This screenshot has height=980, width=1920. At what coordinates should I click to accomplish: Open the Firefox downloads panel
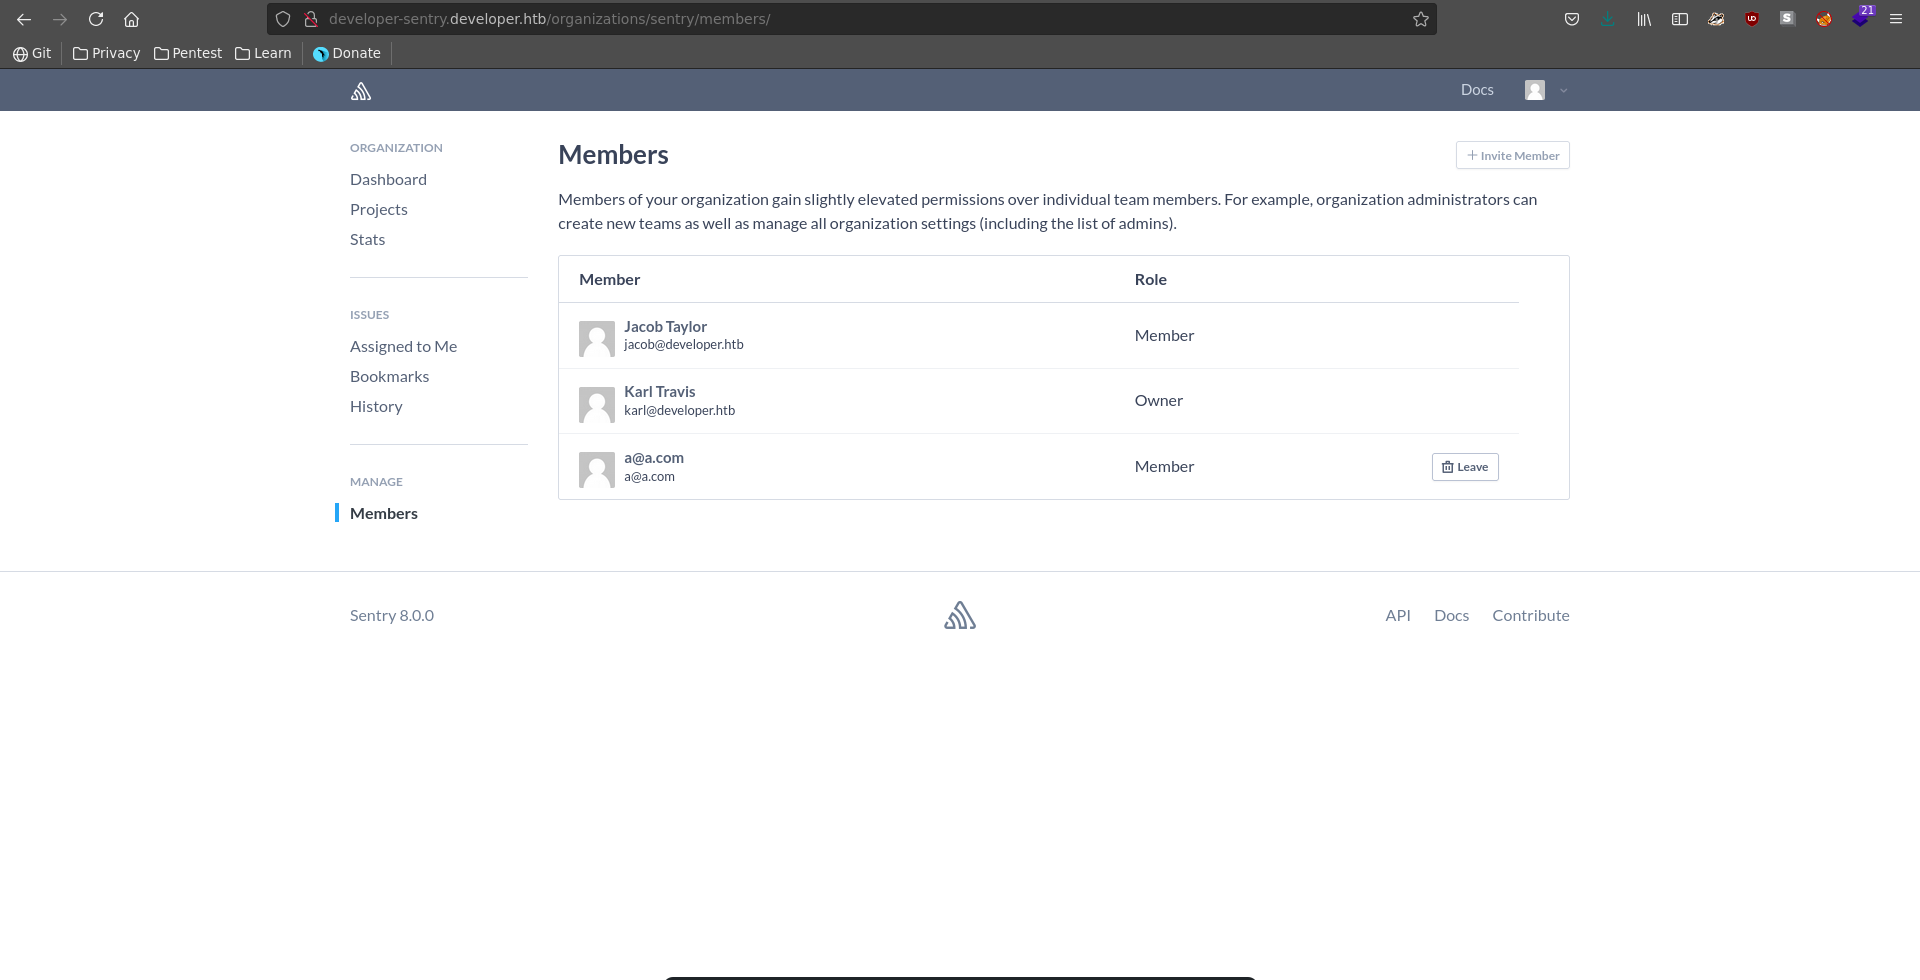[x=1607, y=19]
